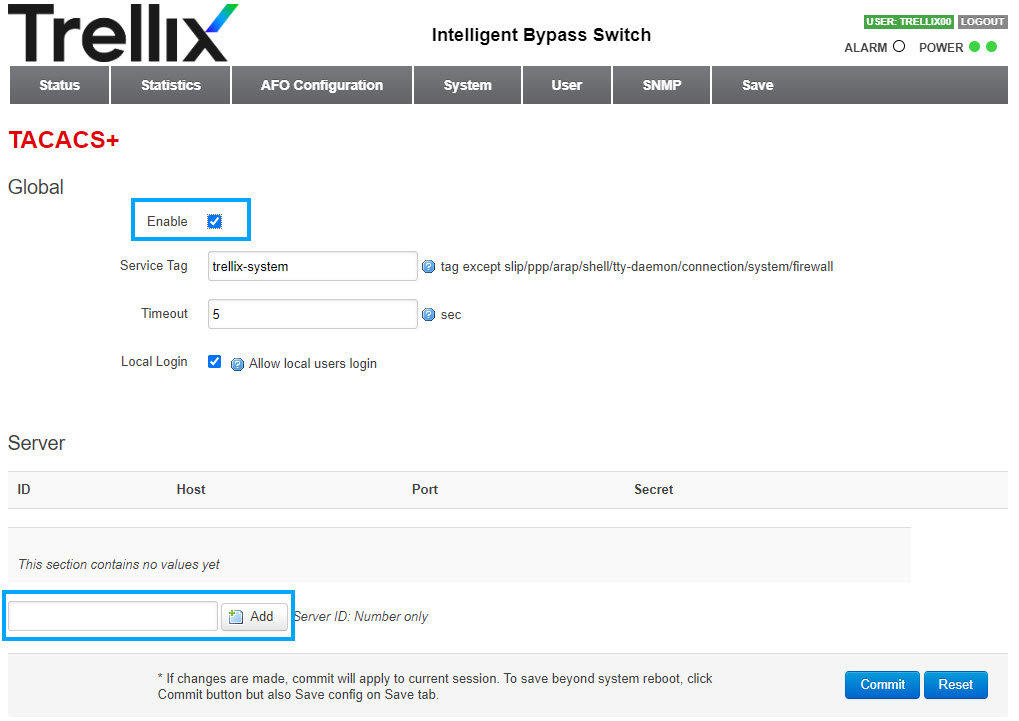
Task: Toggle the TACACS+ Enable checkbox
Action: 214,222
